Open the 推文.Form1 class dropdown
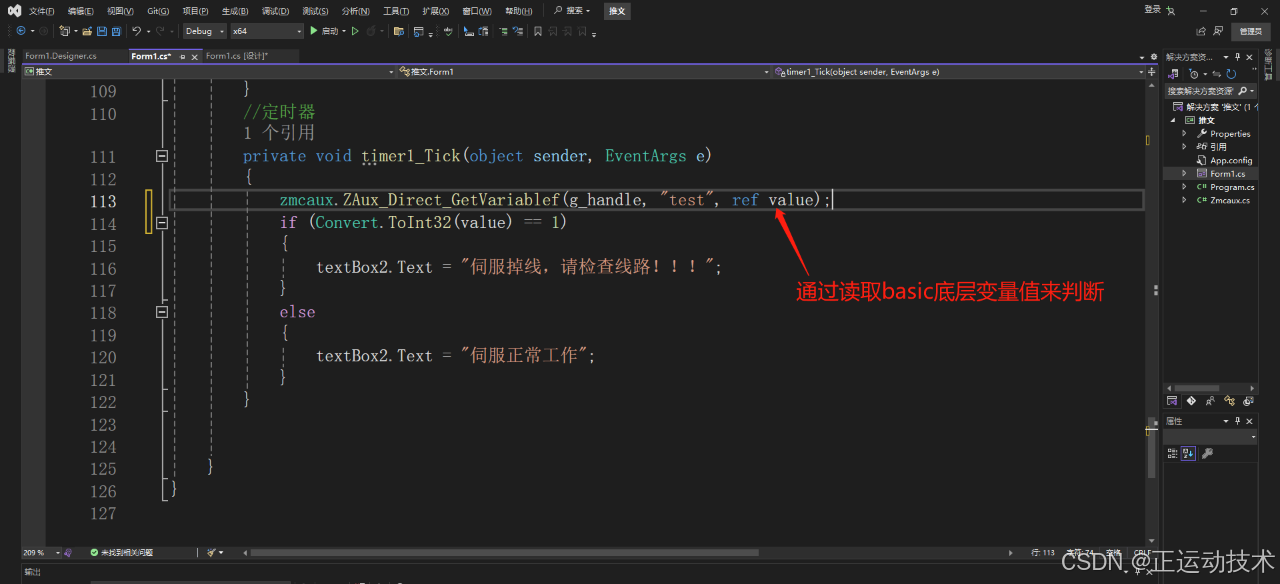This screenshot has height=584, width=1280. [x=584, y=72]
